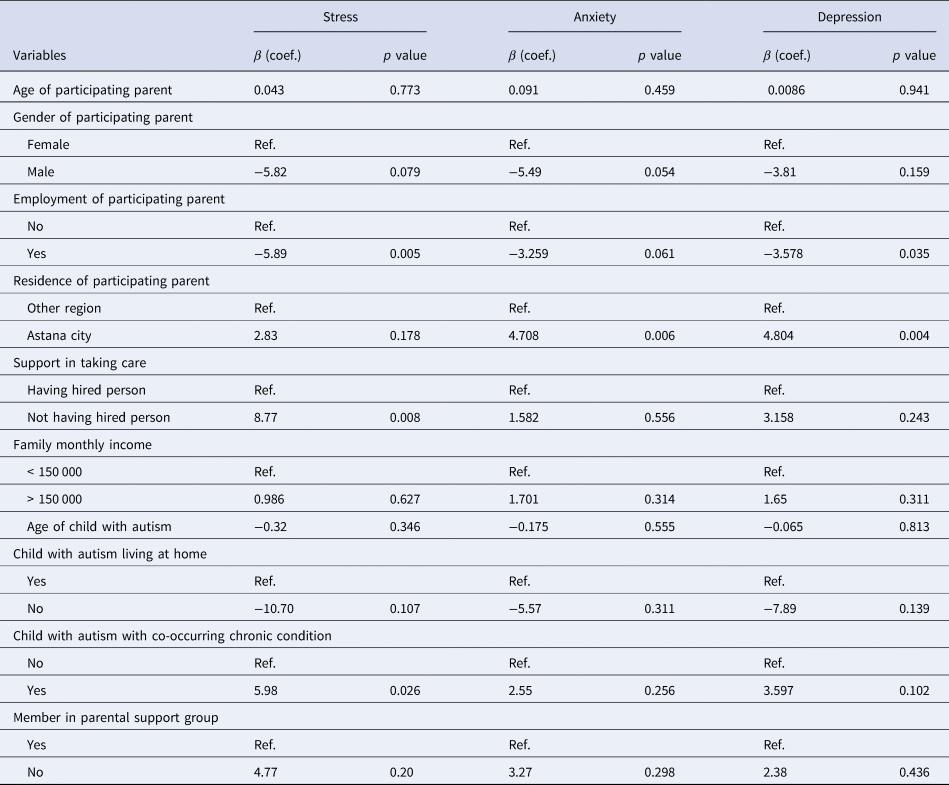The image size is (949, 785).
Task: Click the Anxiety column group header
Action: click(x=594, y=16)
